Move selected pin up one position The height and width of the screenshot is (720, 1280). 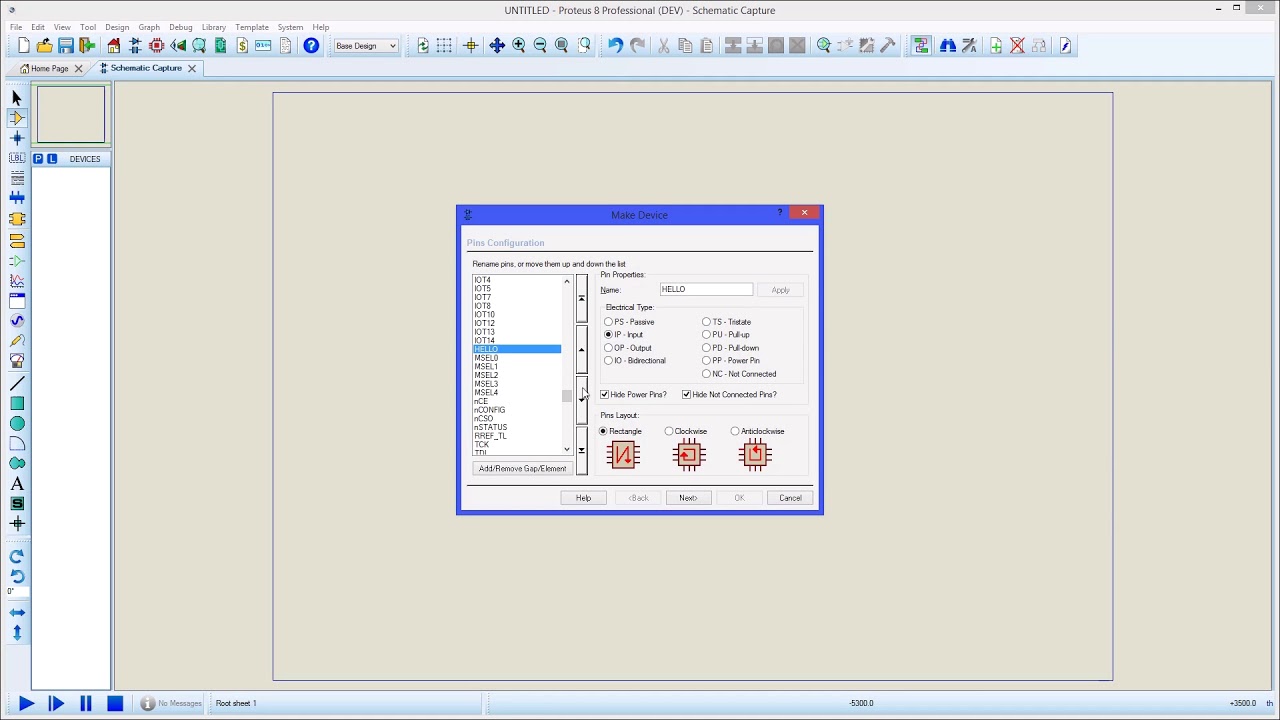coord(581,349)
